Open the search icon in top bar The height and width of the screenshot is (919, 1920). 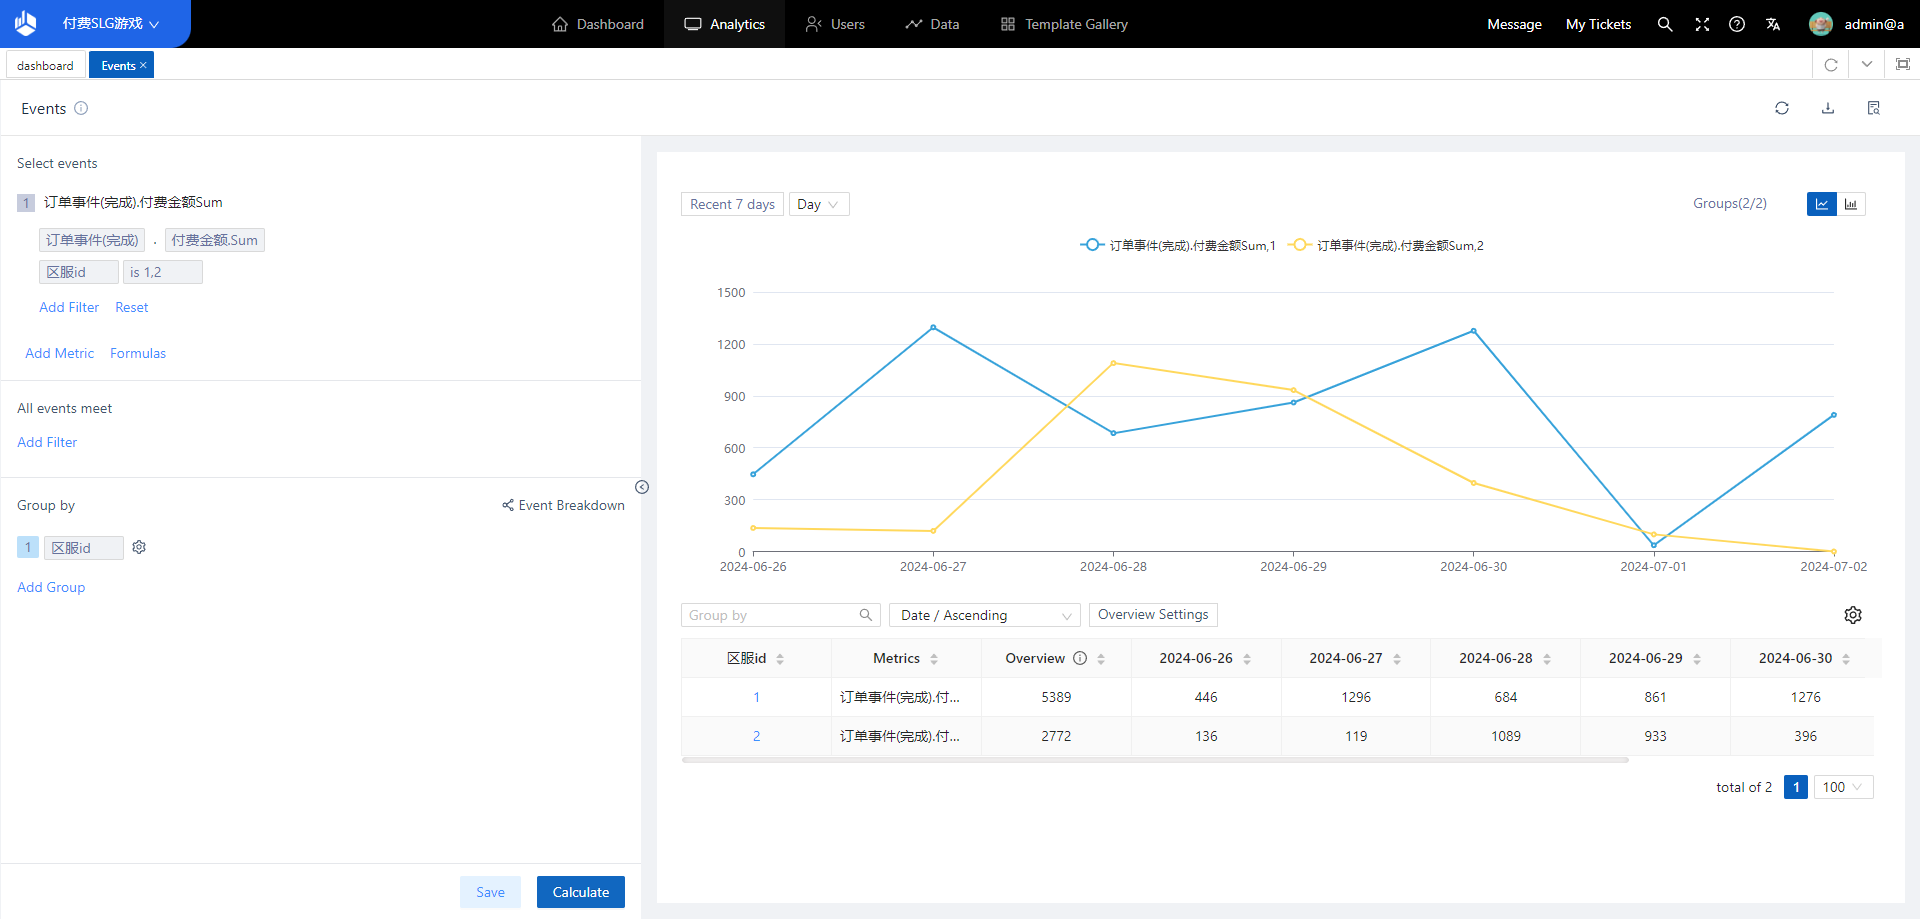1664,24
